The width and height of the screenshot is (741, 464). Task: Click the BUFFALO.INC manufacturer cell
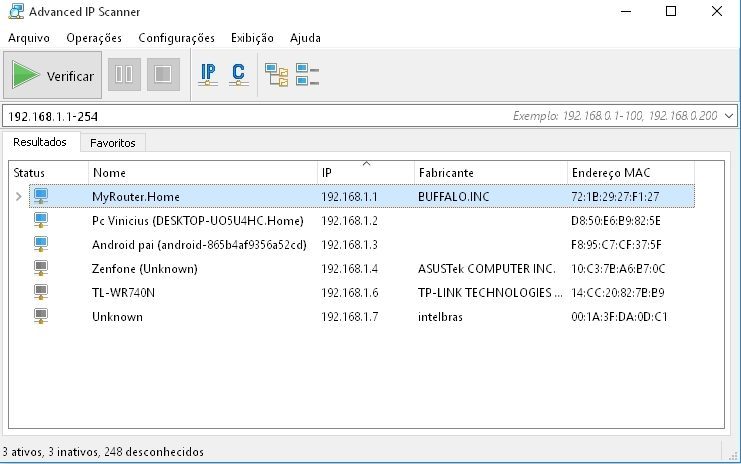coord(454,197)
